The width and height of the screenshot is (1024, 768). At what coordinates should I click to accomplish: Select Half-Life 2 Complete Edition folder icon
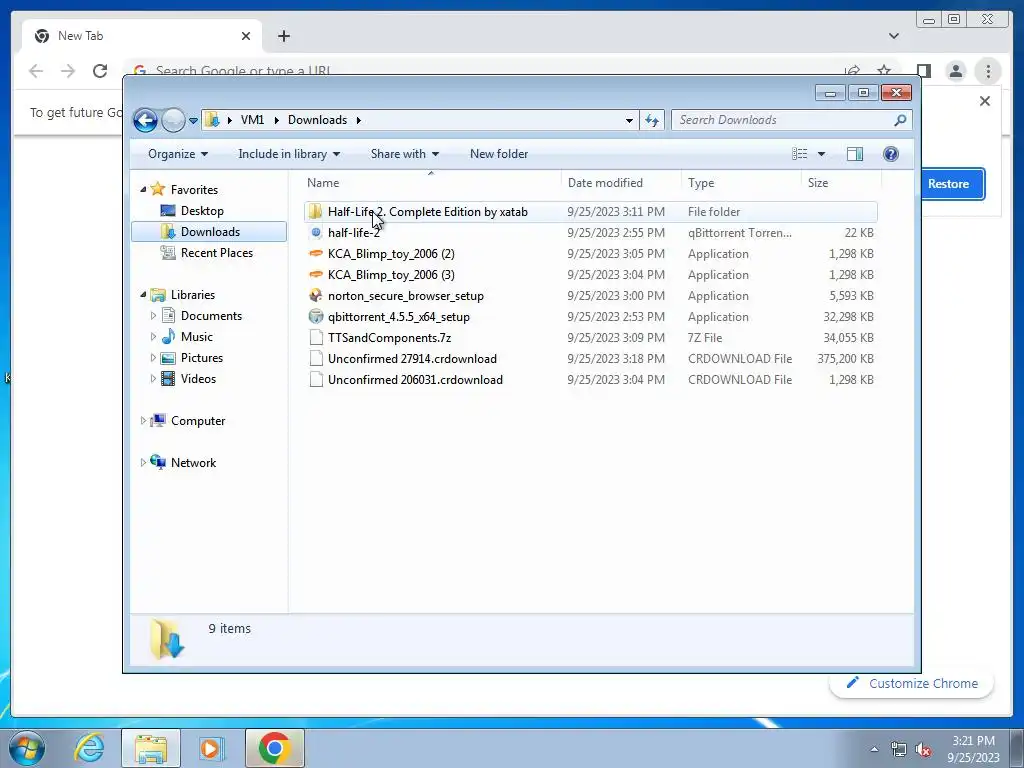pyautogui.click(x=315, y=212)
